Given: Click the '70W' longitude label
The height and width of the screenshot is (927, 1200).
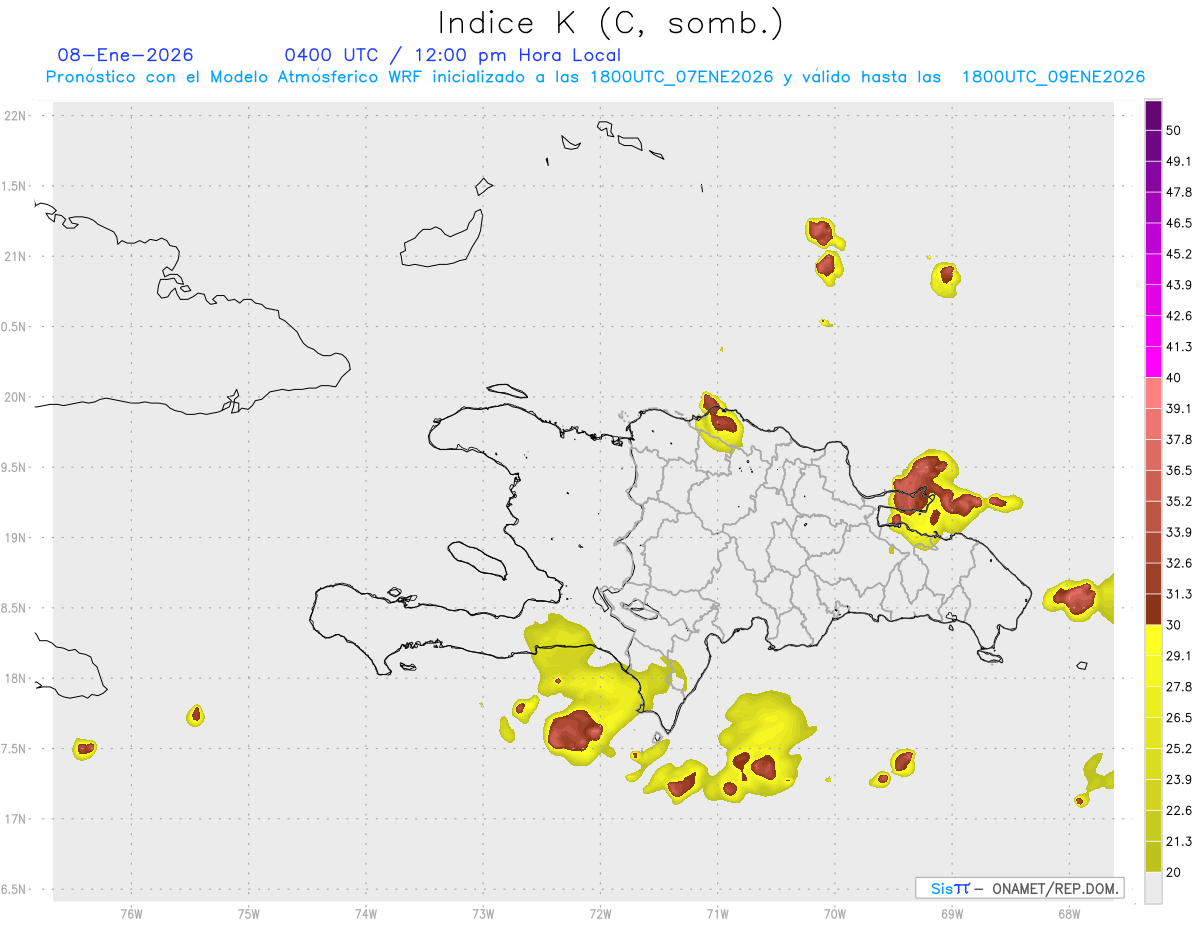Looking at the screenshot, I should (x=835, y=914).
